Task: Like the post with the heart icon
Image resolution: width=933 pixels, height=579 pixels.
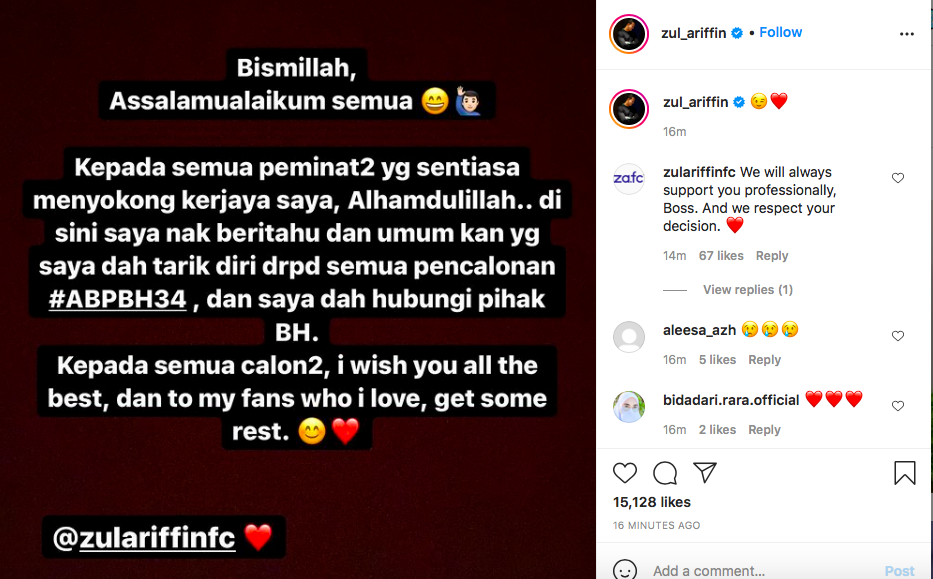Action: [x=625, y=472]
